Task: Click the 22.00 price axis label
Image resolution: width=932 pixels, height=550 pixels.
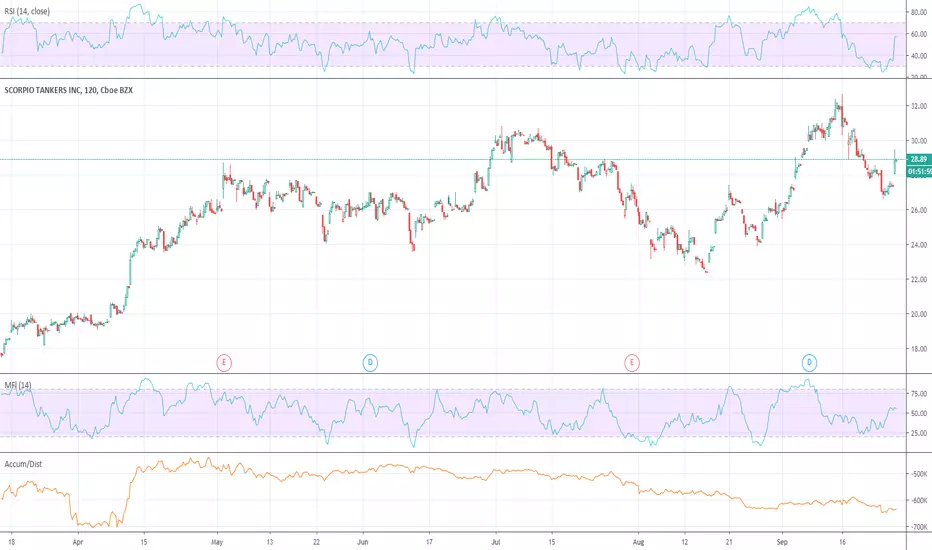Action: [919, 279]
